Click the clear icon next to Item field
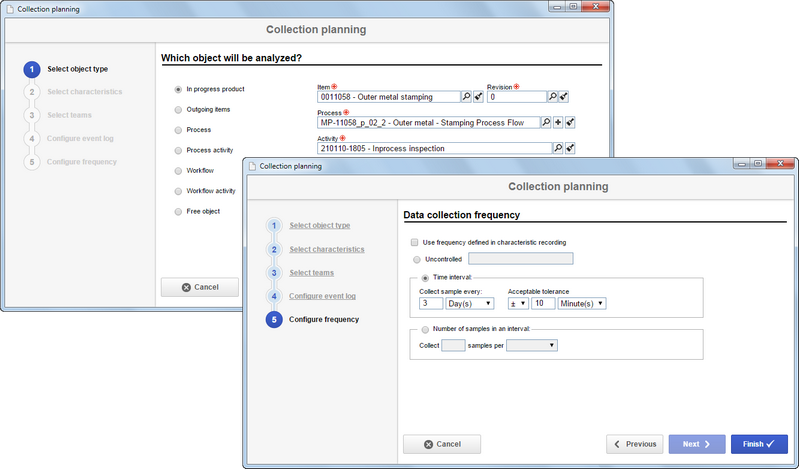Viewport: 799px width, 469px height. click(x=478, y=97)
